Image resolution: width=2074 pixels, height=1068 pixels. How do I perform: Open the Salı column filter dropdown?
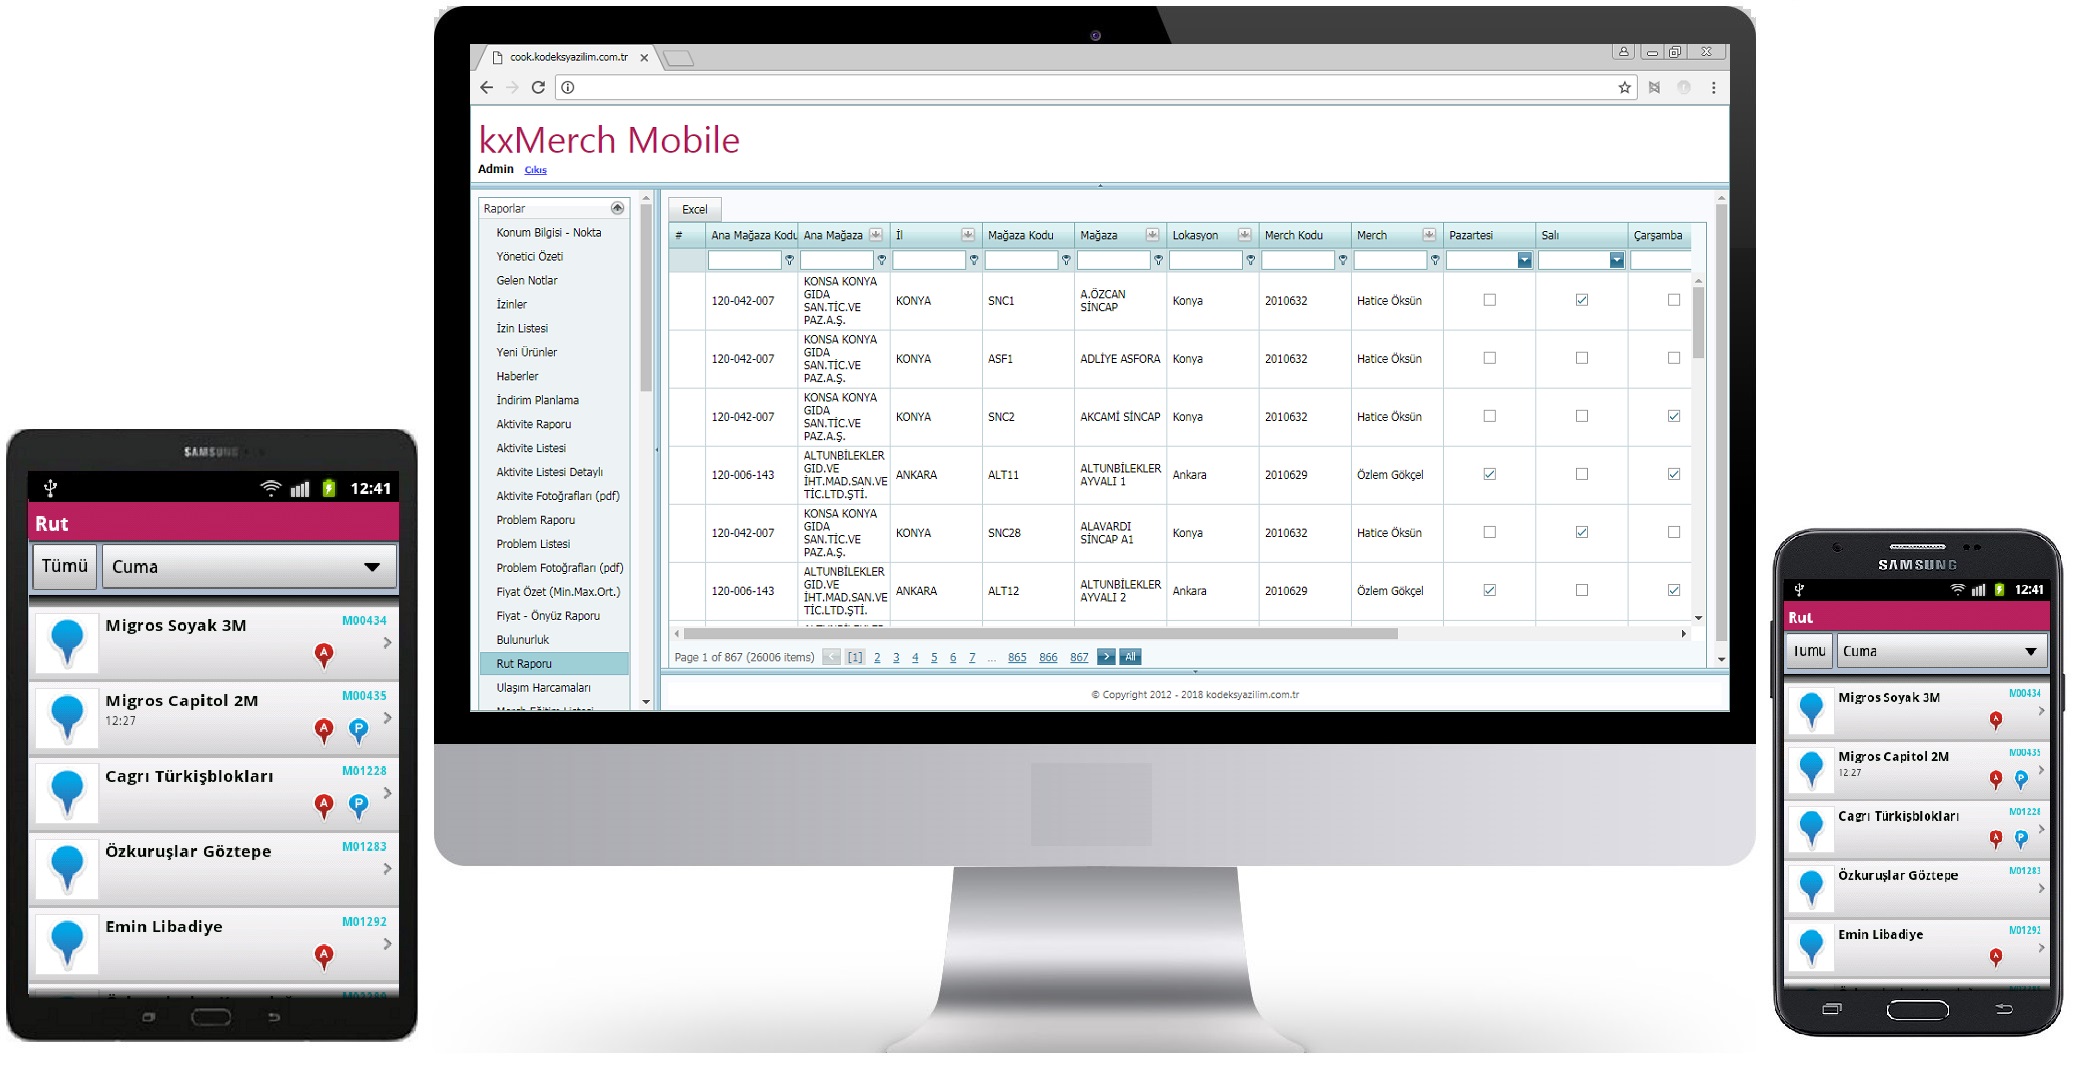click(x=1616, y=261)
